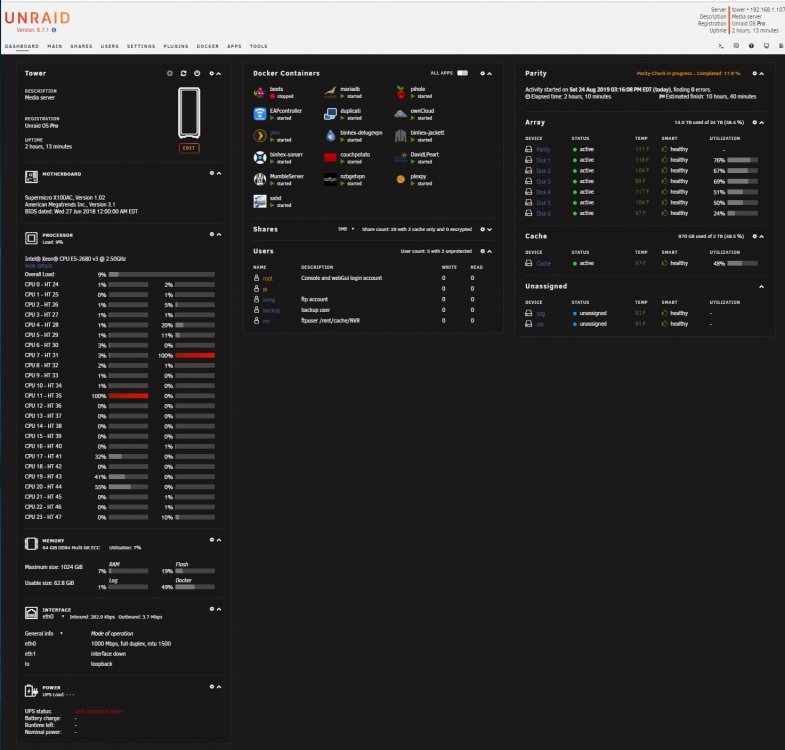
Task: Open the Parity device link
Action: tap(543, 149)
